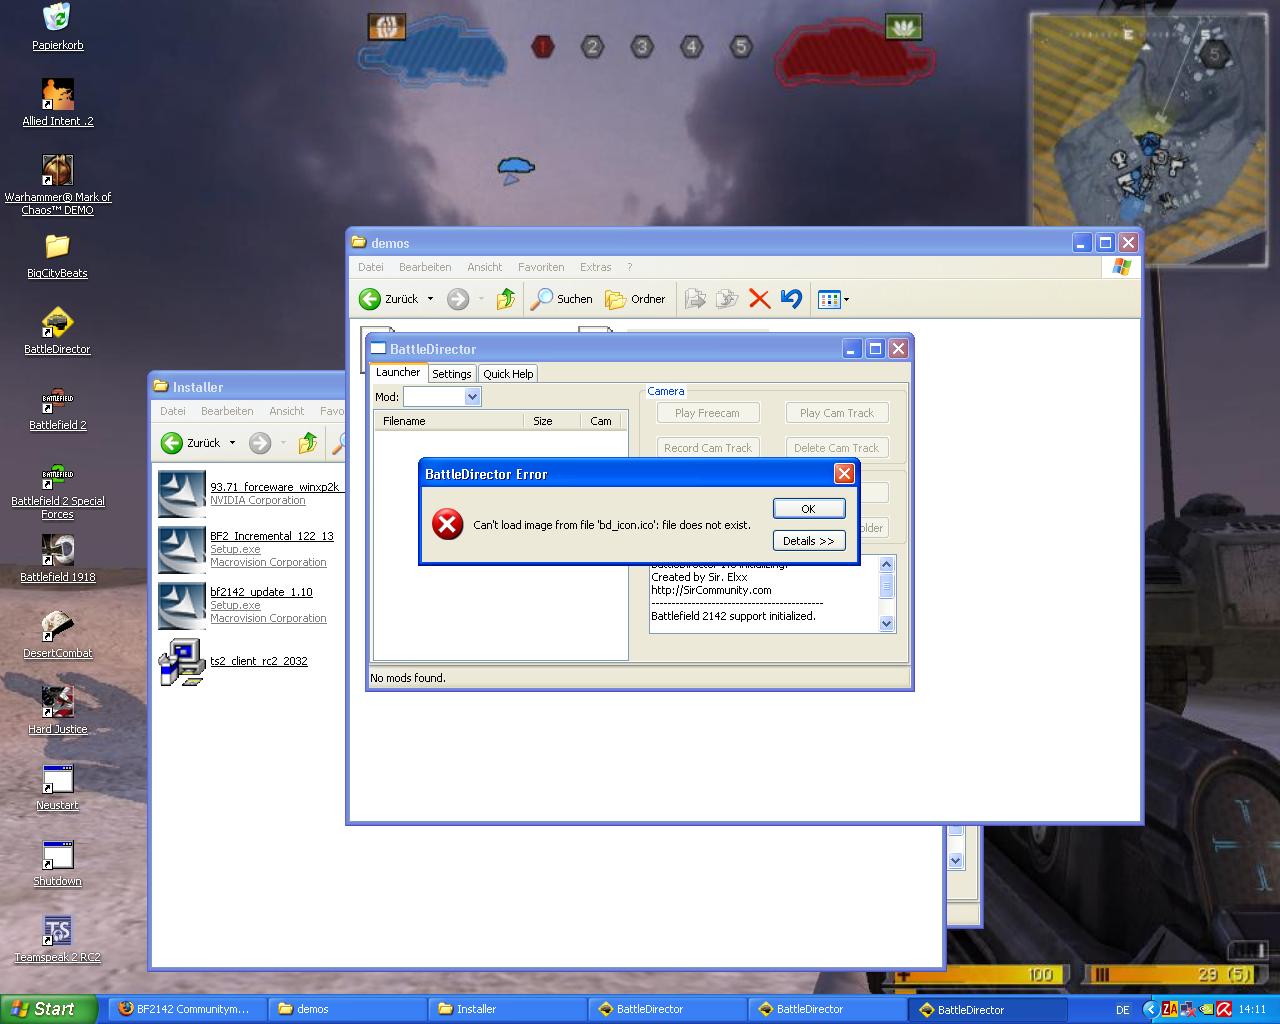Click the blue undo arrow in demos toolbar
The height and width of the screenshot is (1024, 1280).
791,298
